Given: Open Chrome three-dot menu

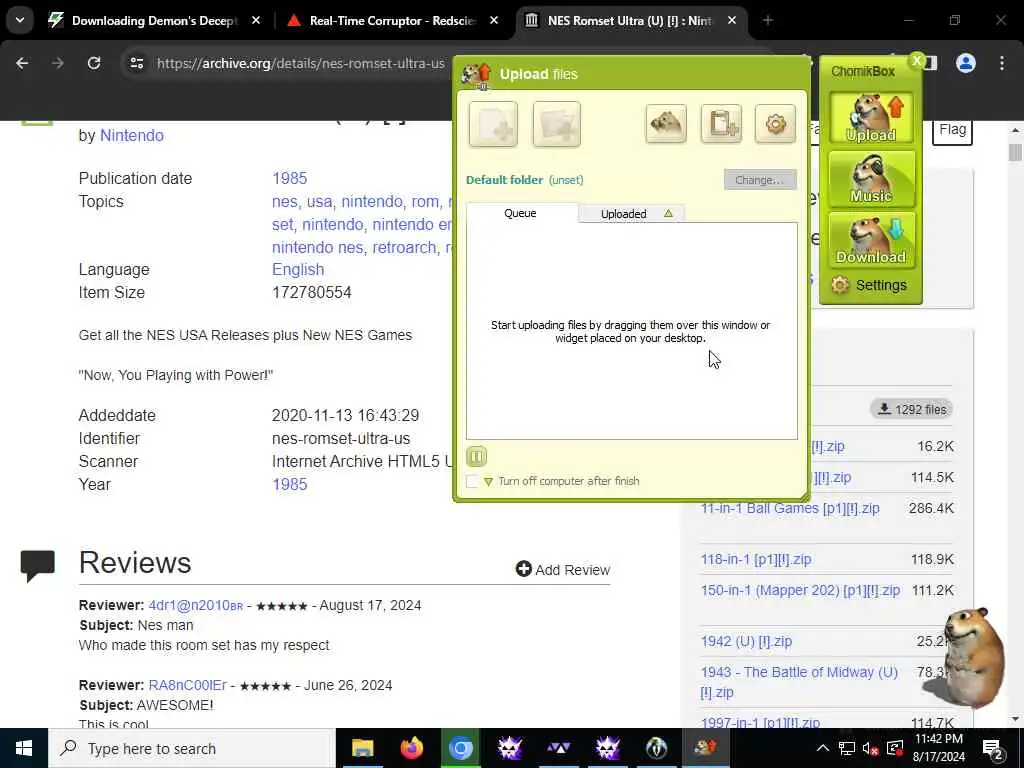Looking at the screenshot, I should [x=1002, y=63].
